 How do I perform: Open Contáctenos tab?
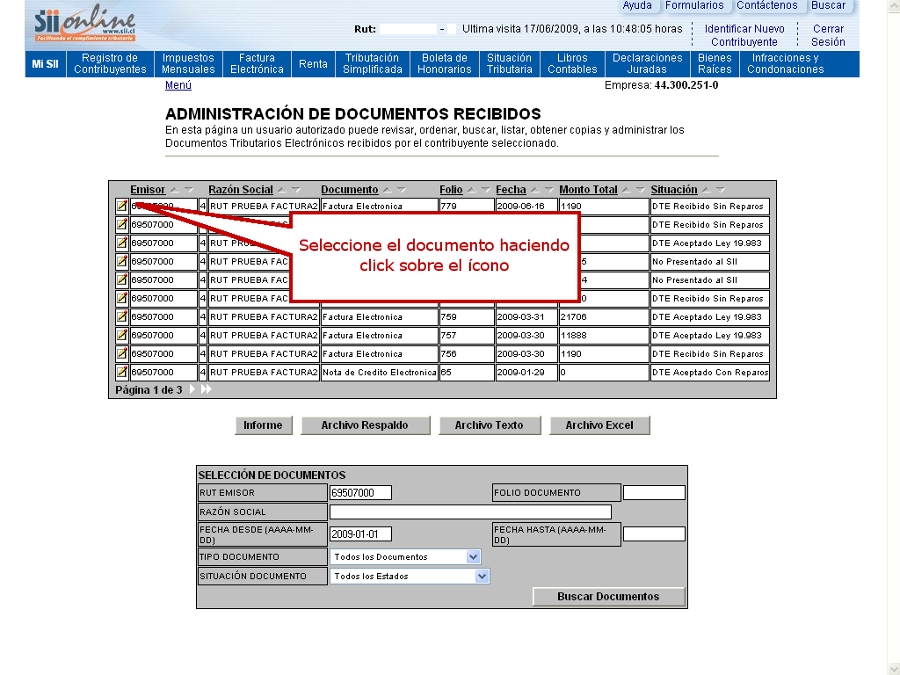pyautogui.click(x=767, y=6)
